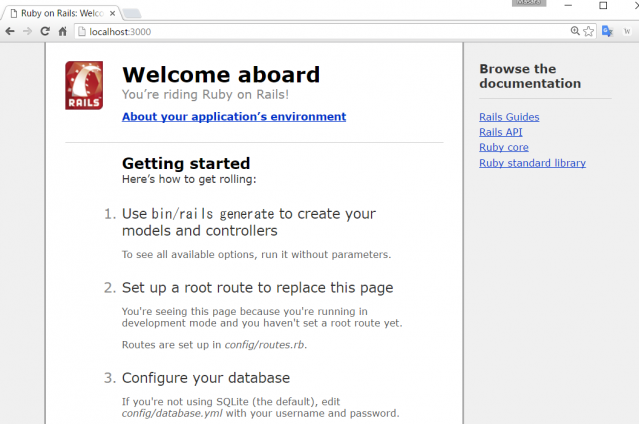Reload the localhost page
The image size is (639, 424).
pyautogui.click(x=45, y=31)
